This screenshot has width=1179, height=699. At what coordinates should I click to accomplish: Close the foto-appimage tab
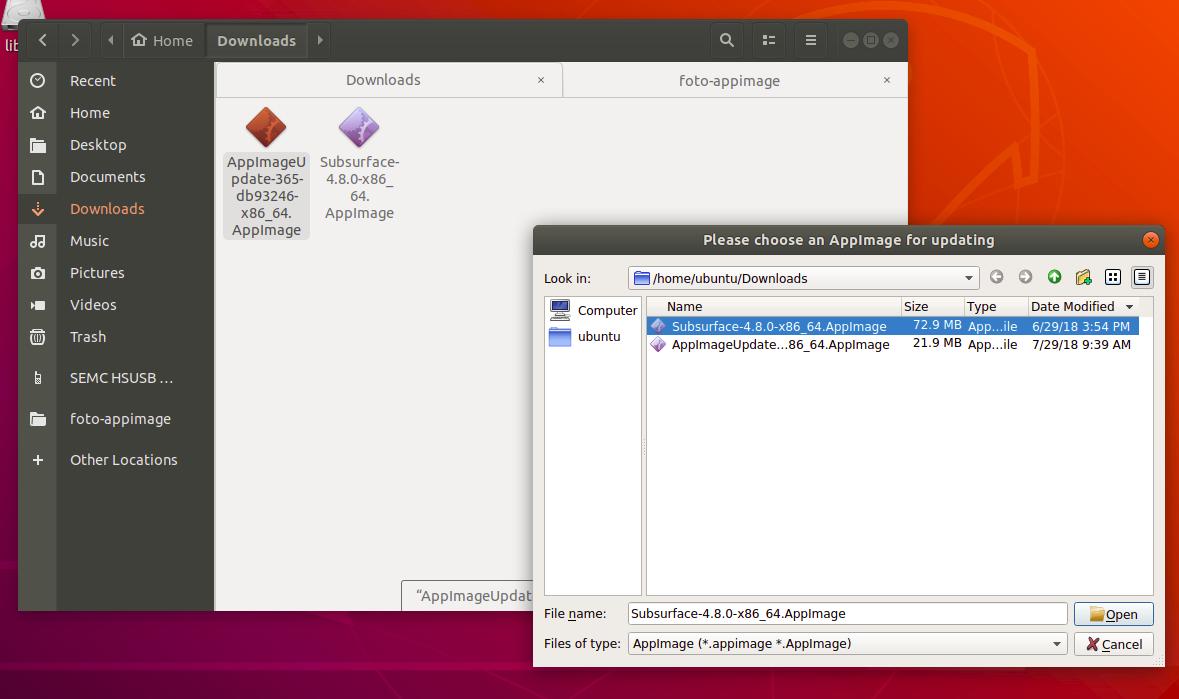pos(887,80)
